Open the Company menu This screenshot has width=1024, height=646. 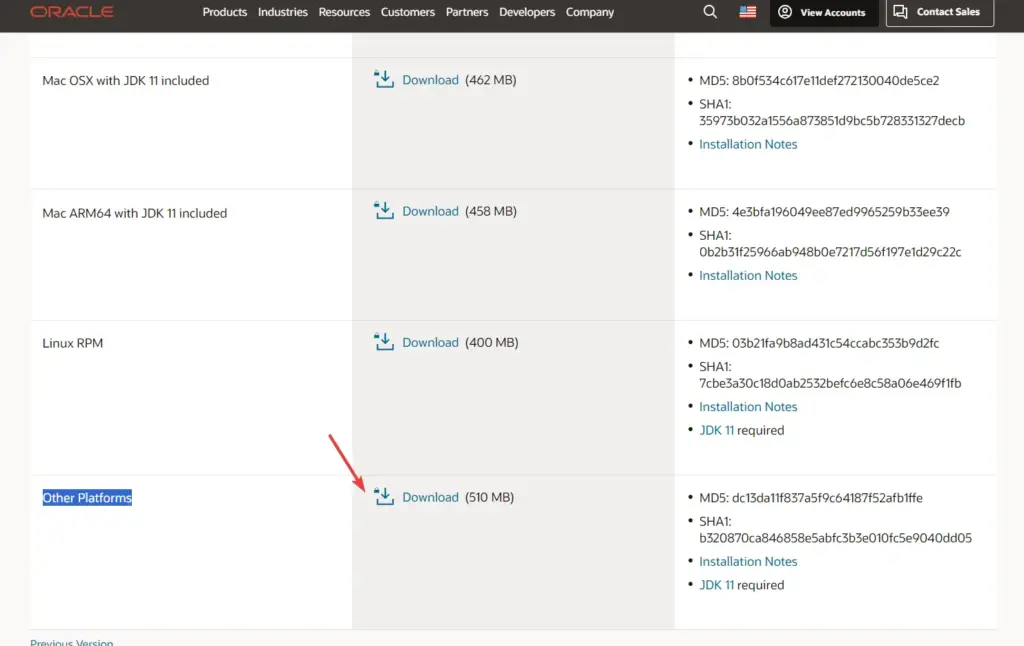pyautogui.click(x=589, y=12)
